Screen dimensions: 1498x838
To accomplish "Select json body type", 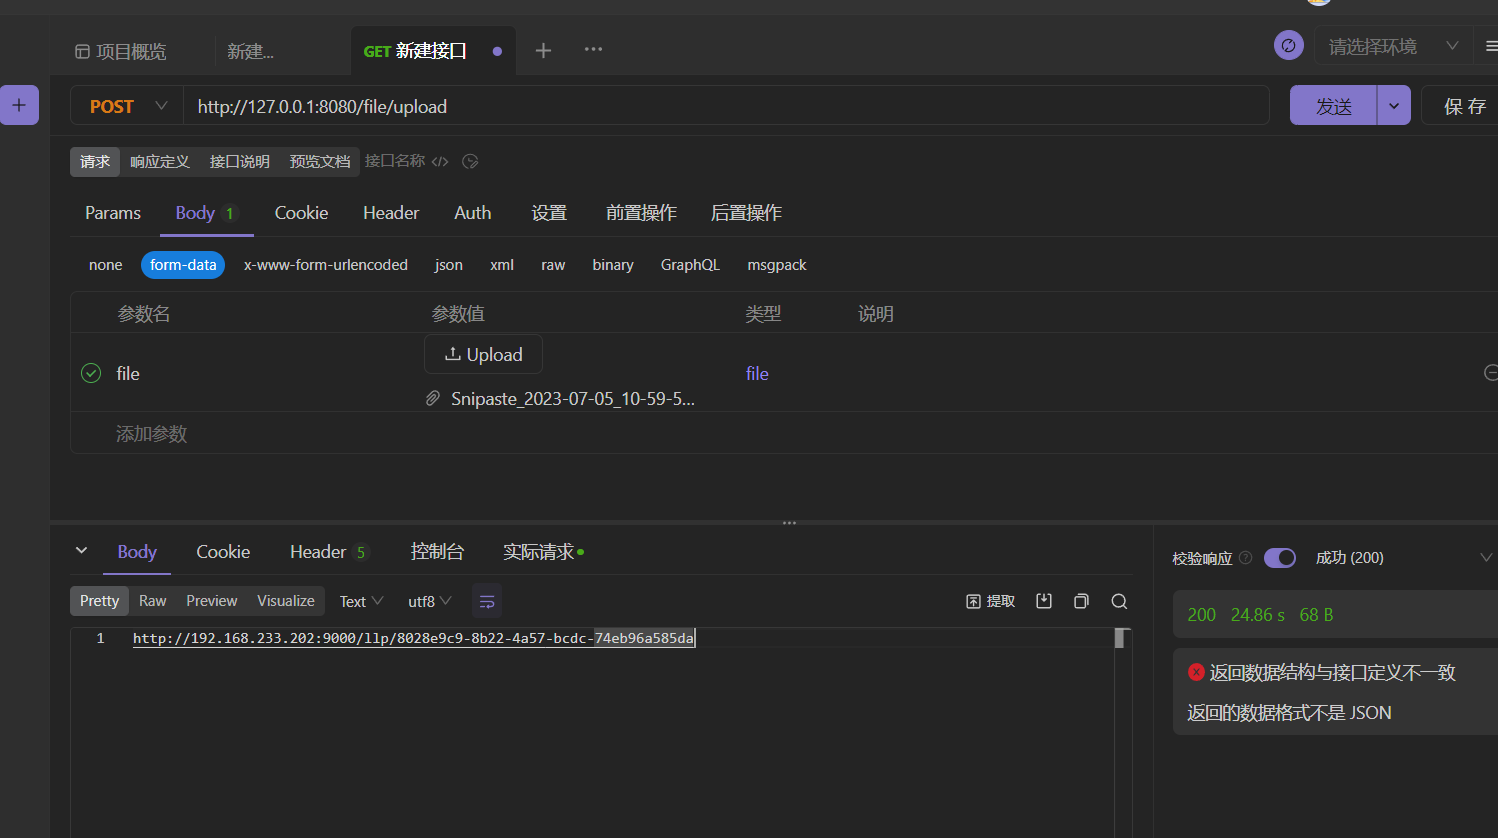I will (x=449, y=265).
